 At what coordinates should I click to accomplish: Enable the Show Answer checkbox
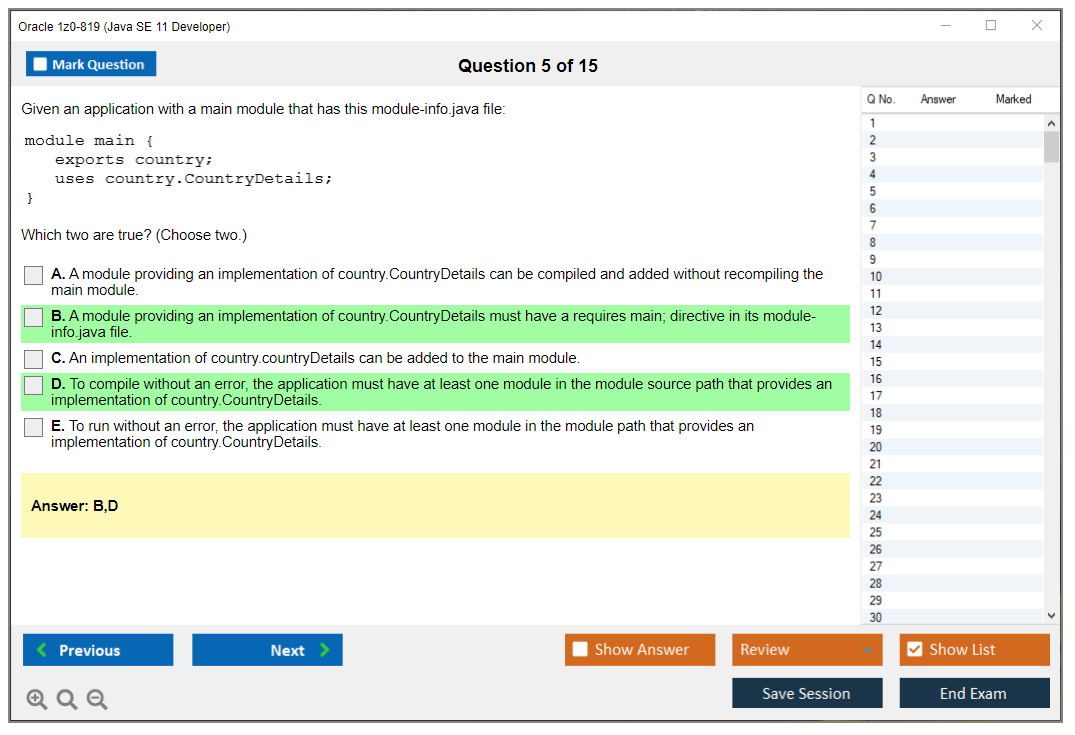580,650
